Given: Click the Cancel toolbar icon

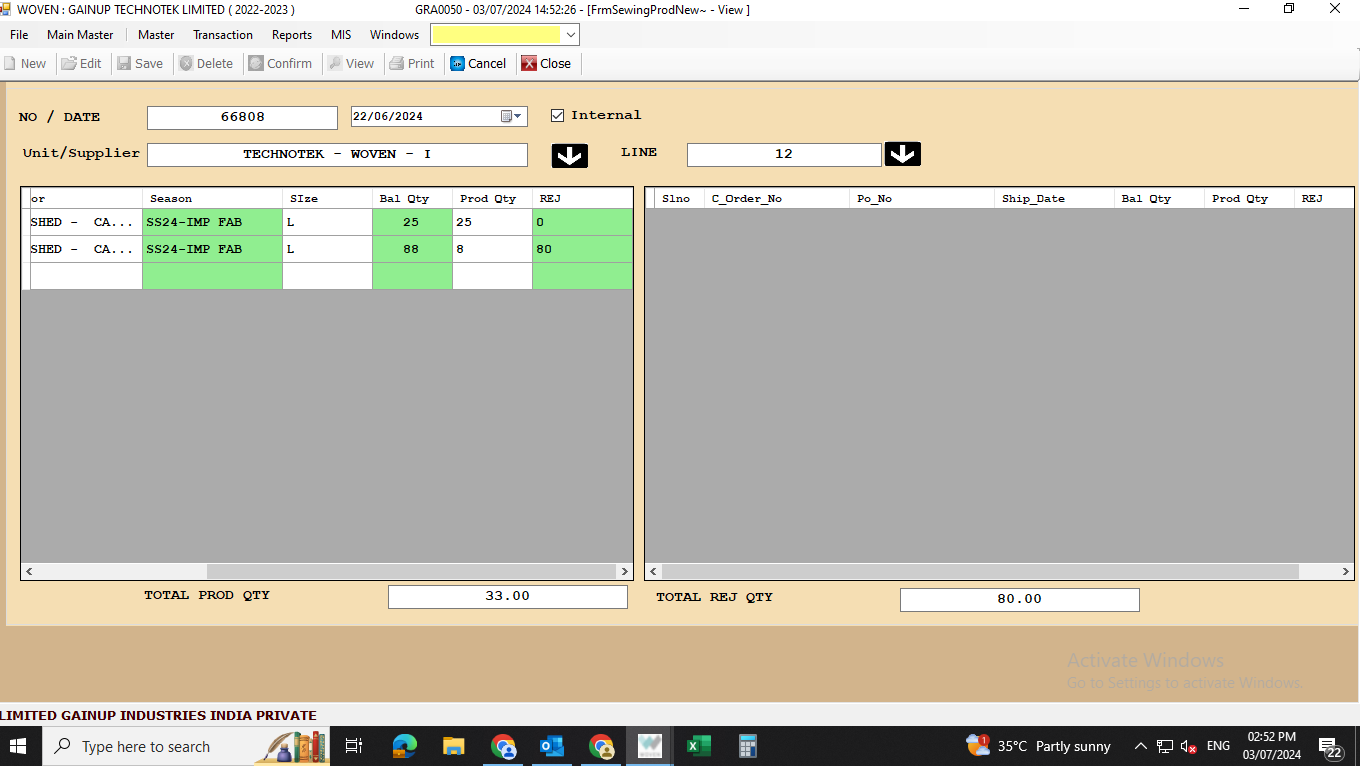Looking at the screenshot, I should coord(458,63).
